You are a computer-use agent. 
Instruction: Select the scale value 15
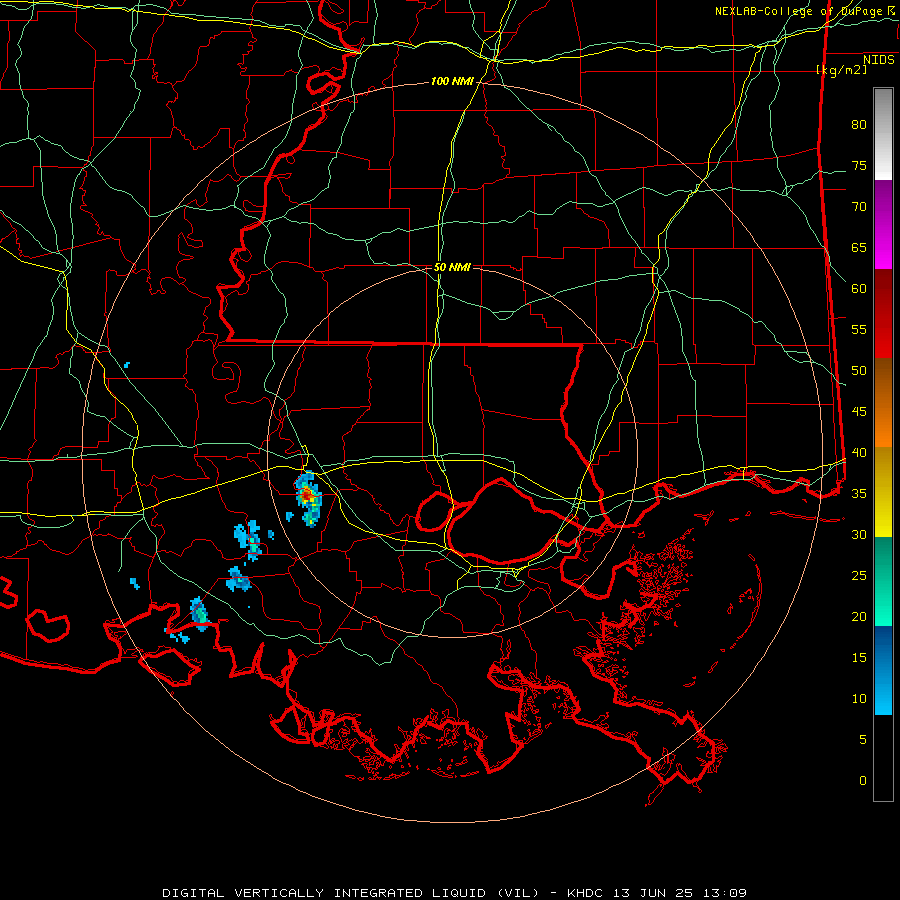coord(859,658)
